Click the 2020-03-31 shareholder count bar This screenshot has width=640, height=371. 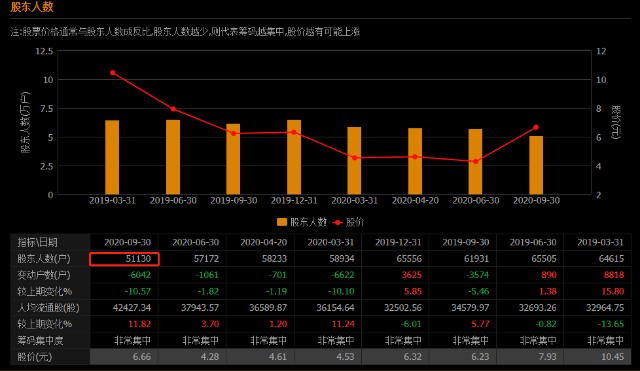point(354,161)
